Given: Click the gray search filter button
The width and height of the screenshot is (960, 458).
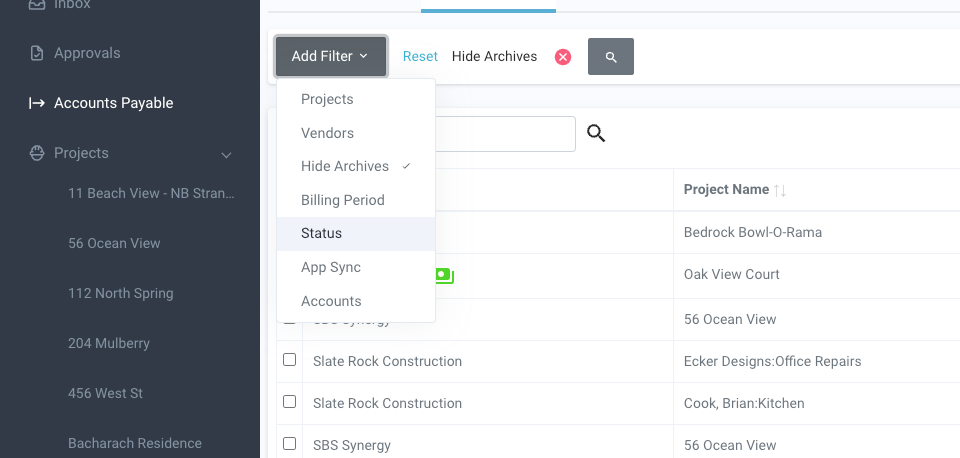Looking at the screenshot, I should tap(611, 57).
